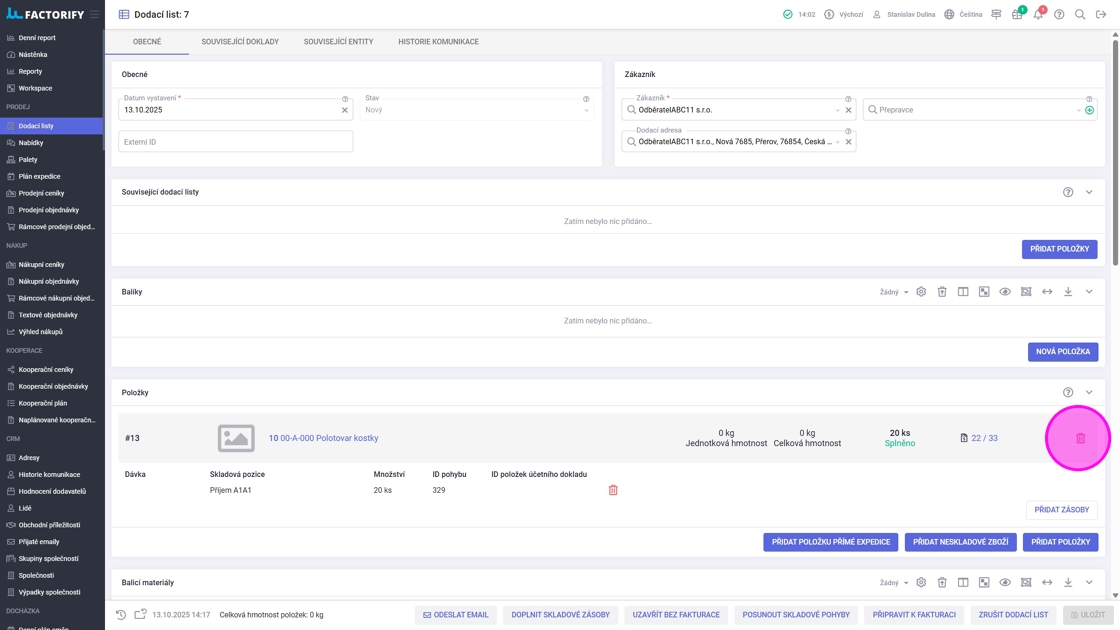
Task: Toggle the eye icon in the Balíky toolbar
Action: (1005, 292)
